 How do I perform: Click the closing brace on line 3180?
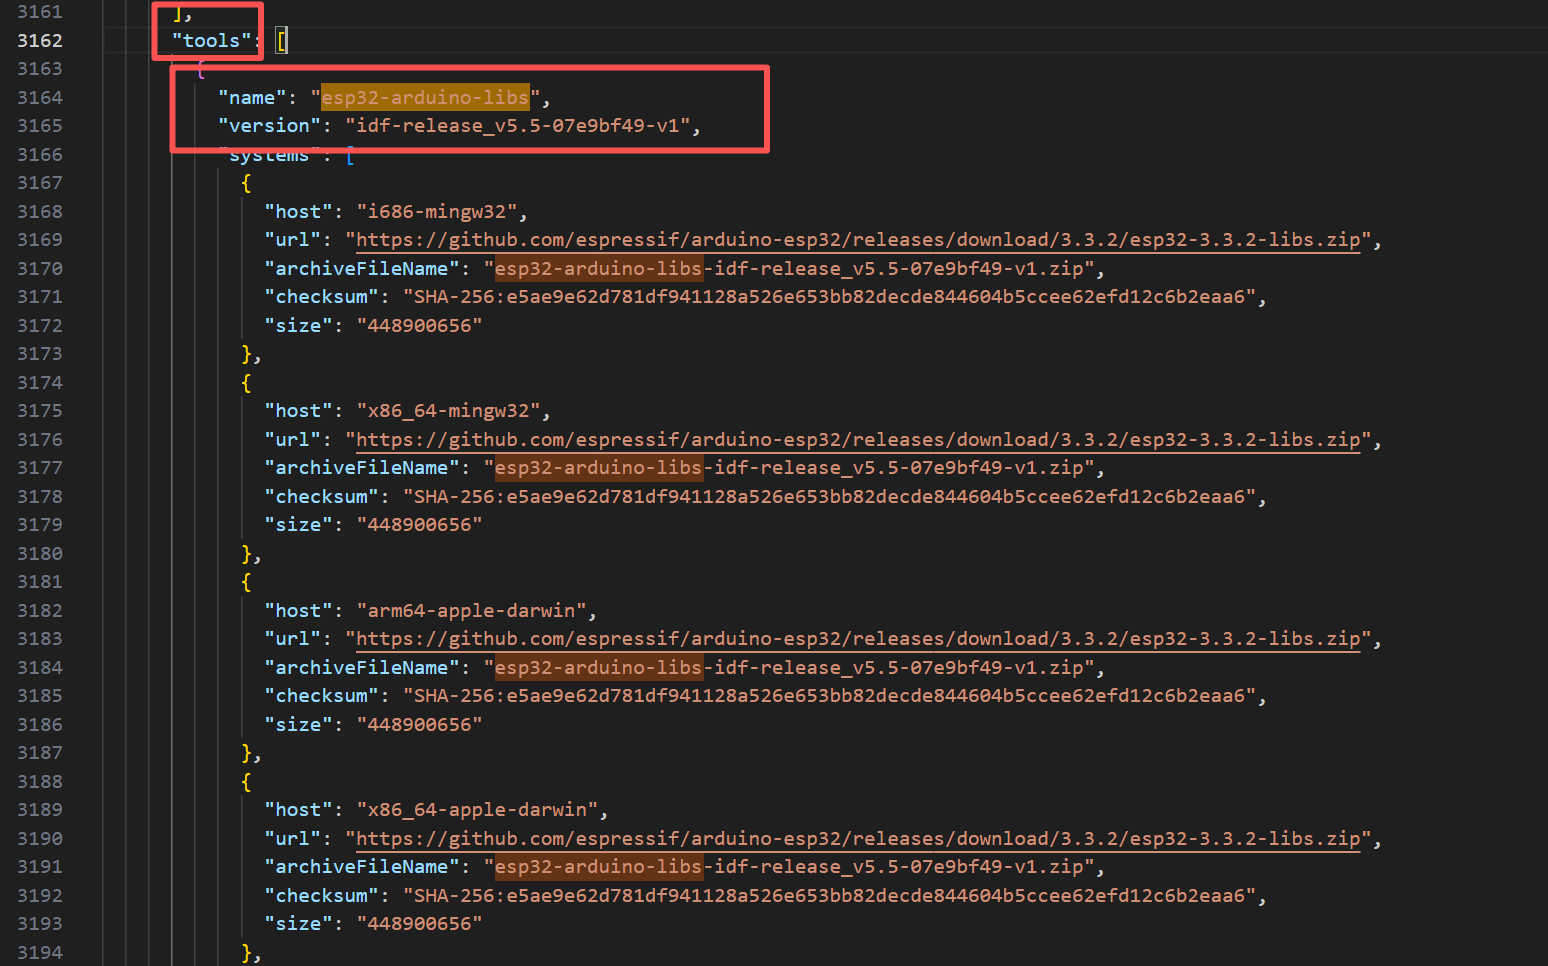click(248, 554)
